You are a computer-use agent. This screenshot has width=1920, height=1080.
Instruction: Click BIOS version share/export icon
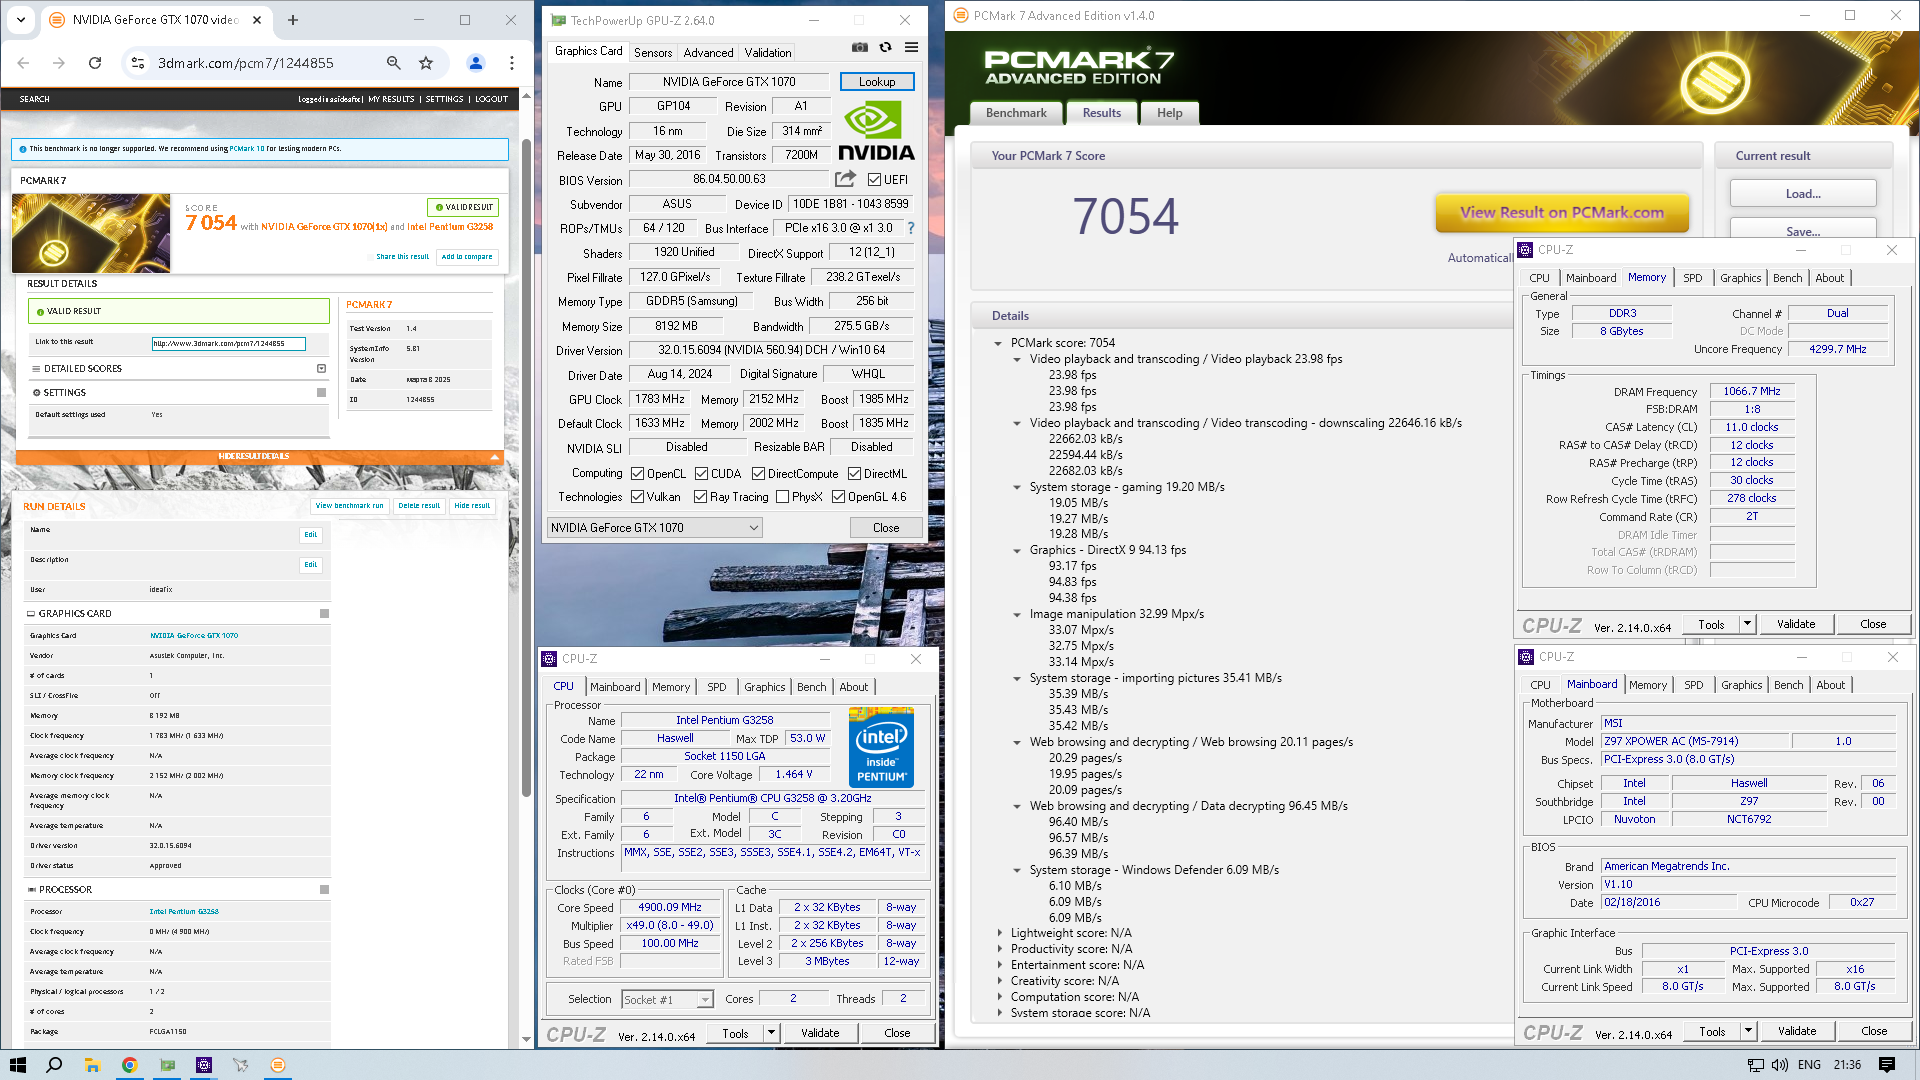845,179
